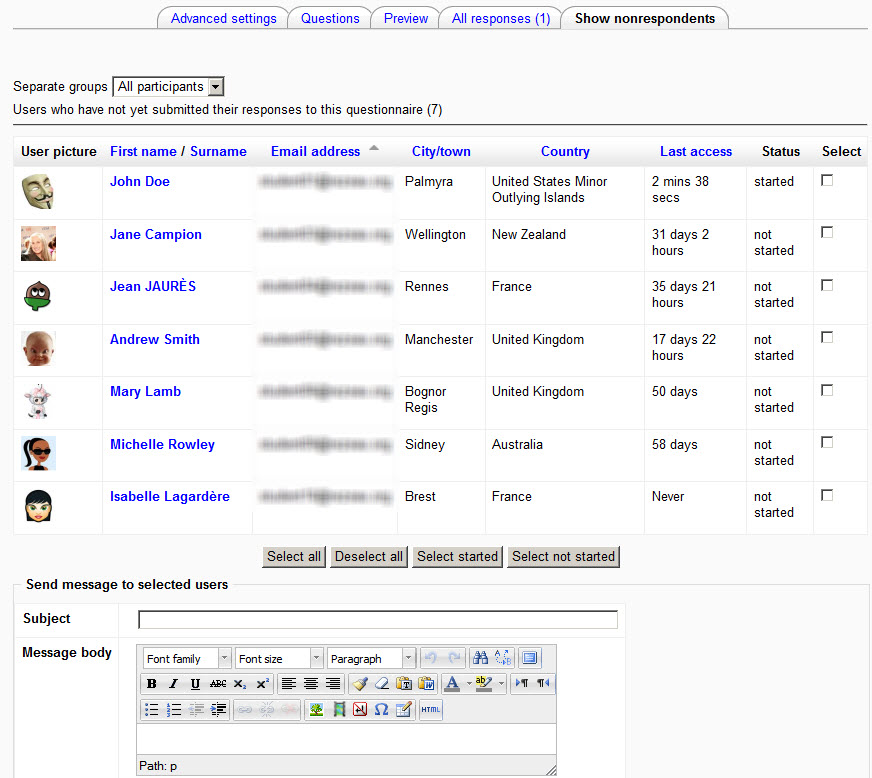Toggle fullscreen mode in editor
Viewport: 872px width, 778px height.
click(529, 658)
